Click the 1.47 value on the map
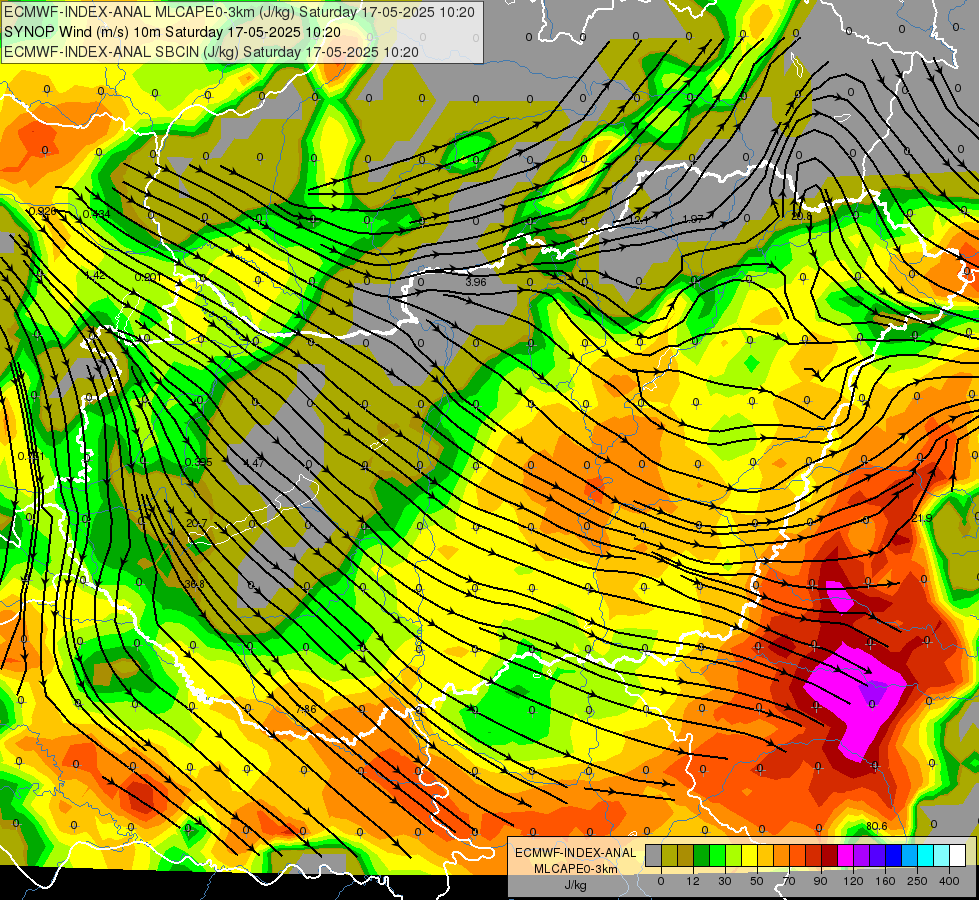Image resolution: width=979 pixels, height=900 pixels. pos(253,463)
